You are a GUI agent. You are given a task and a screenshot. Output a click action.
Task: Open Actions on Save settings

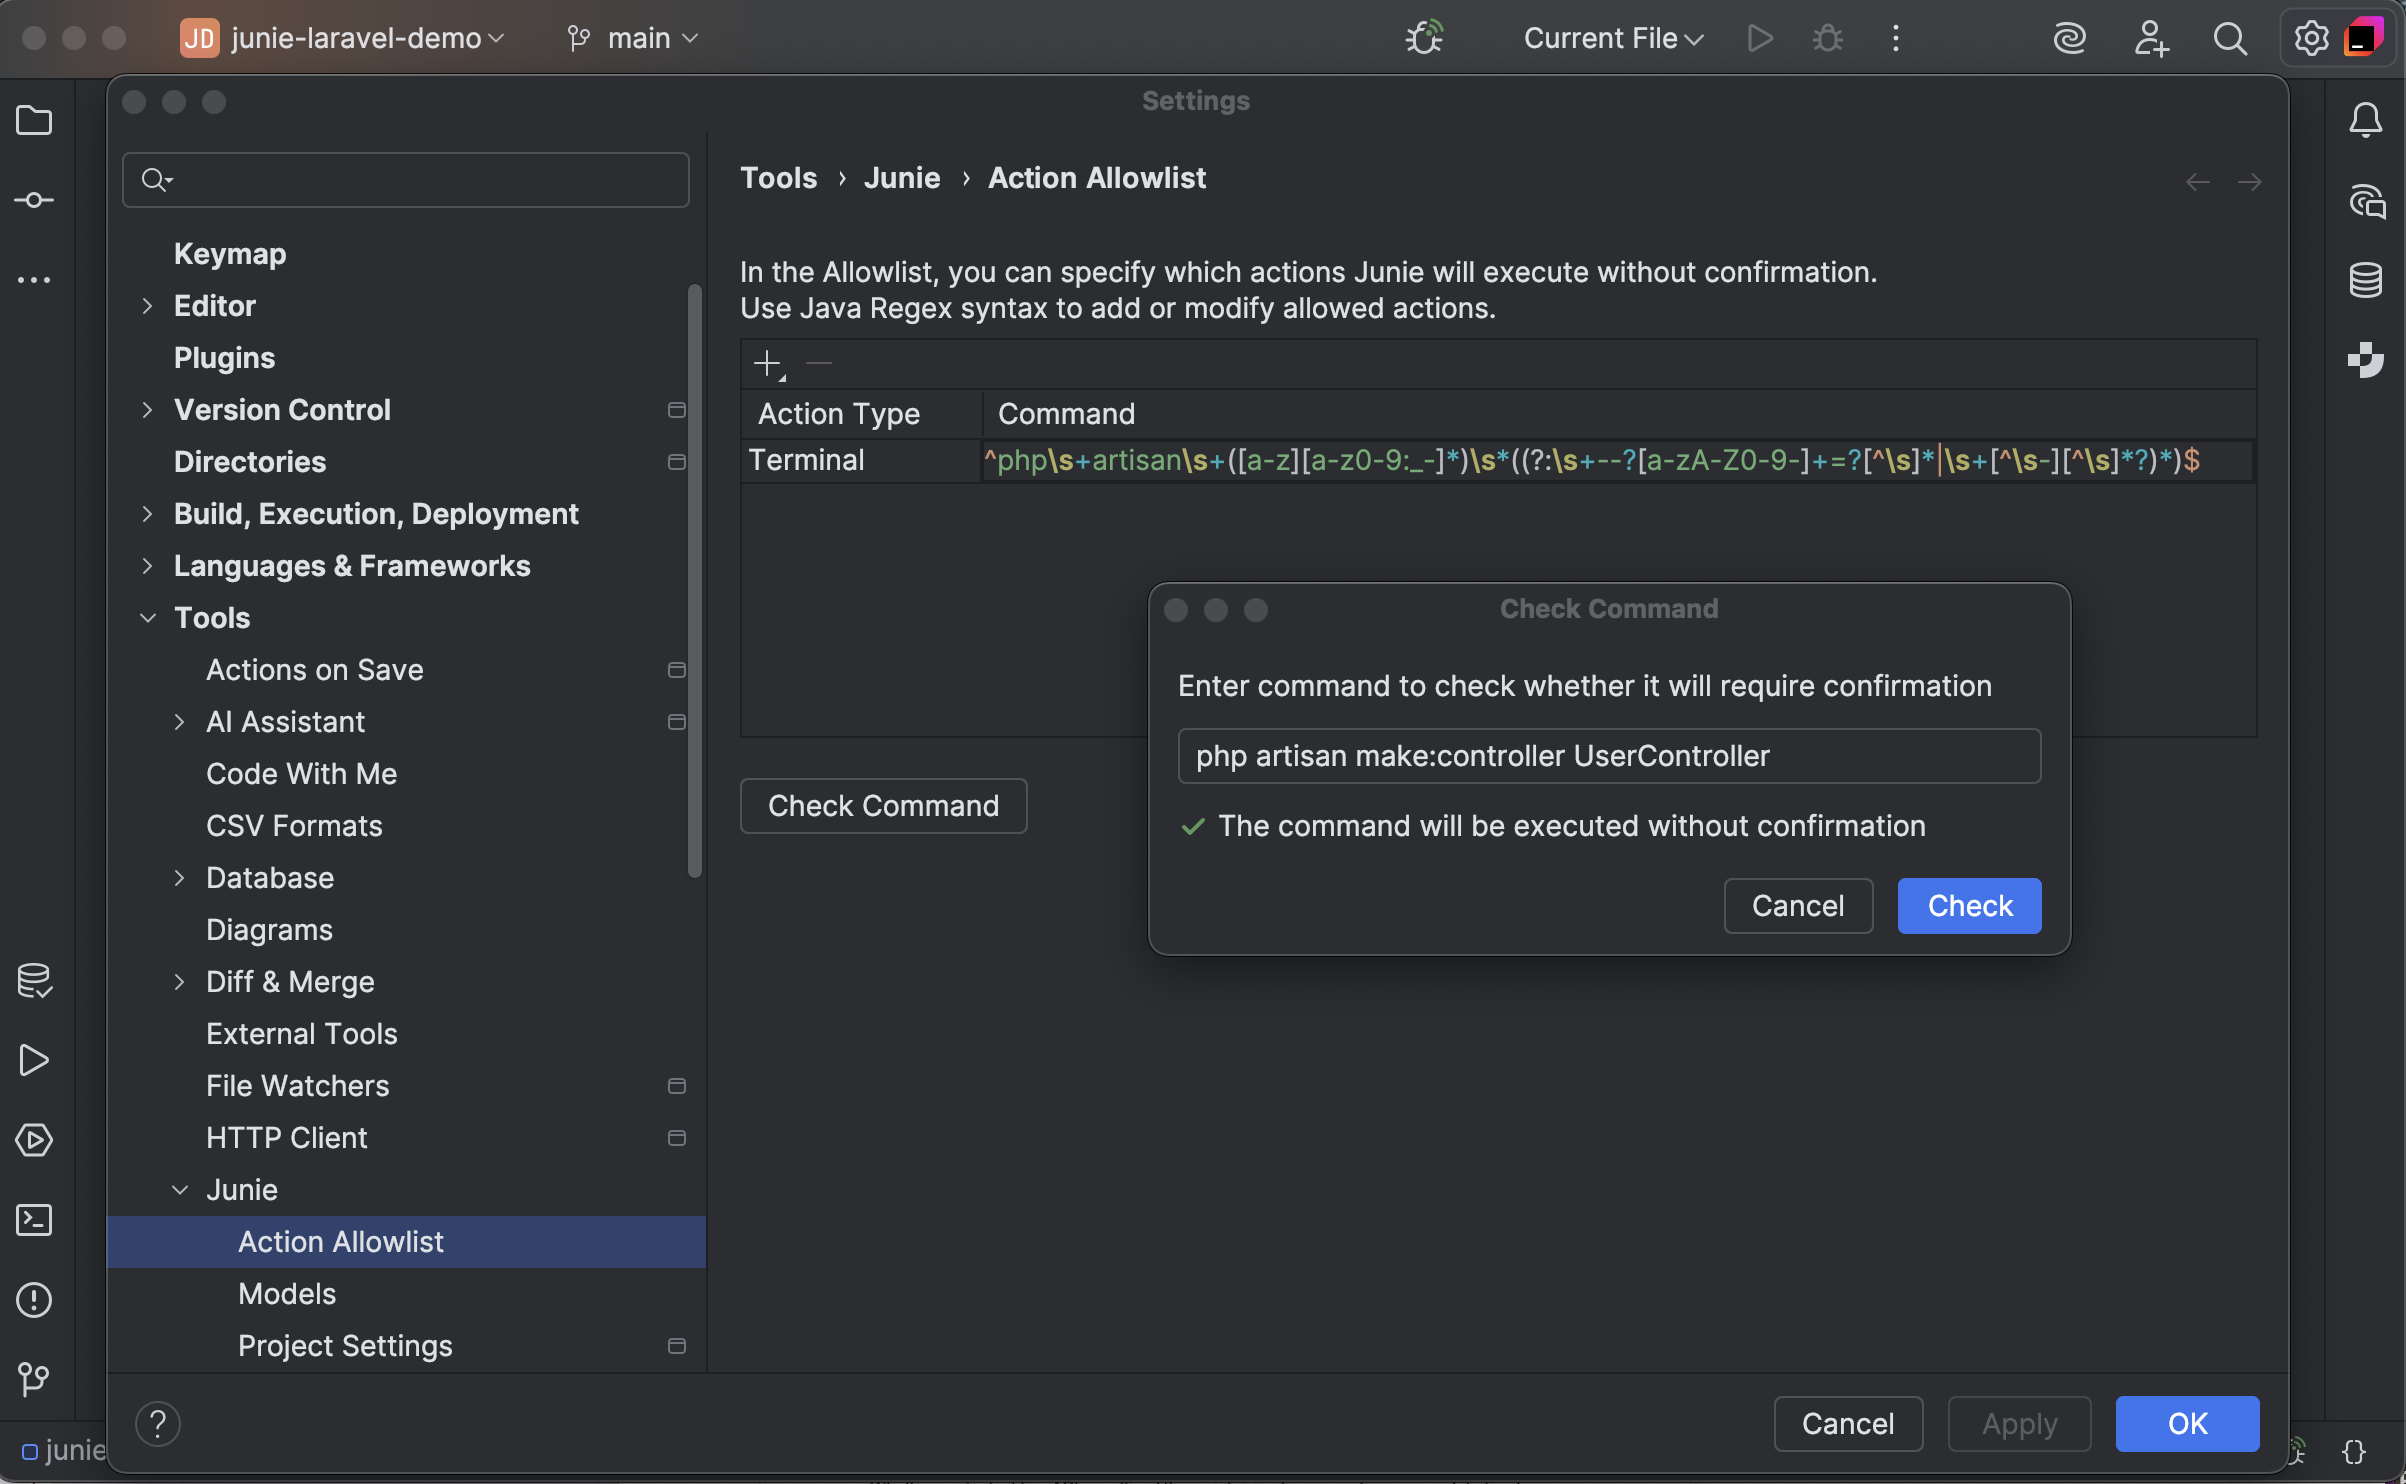314,670
